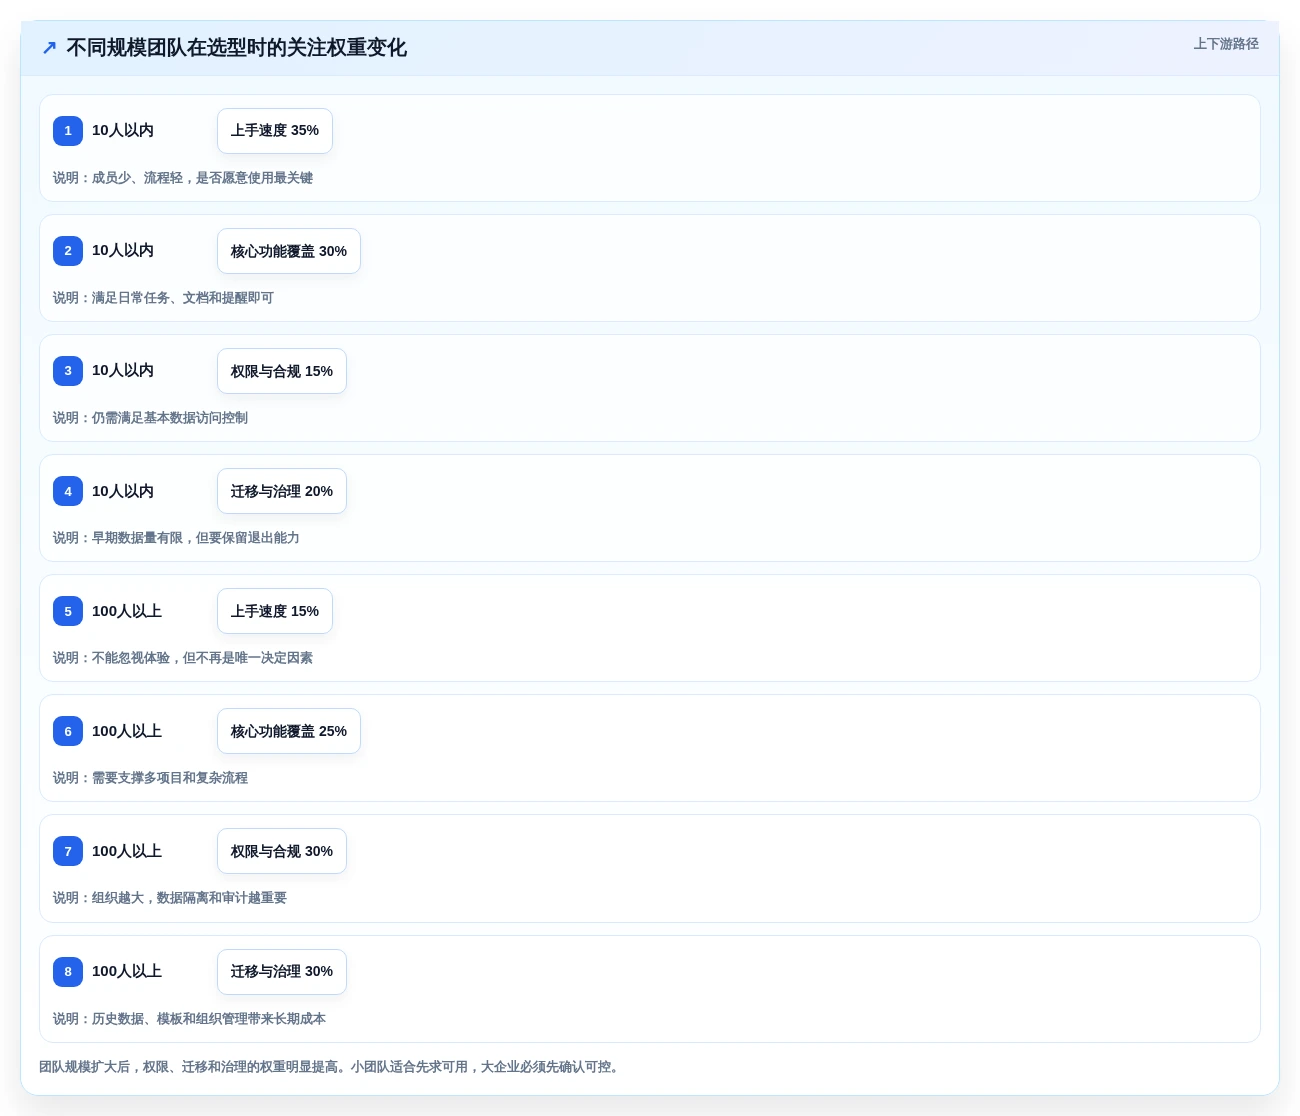Viewport: 1300px width, 1116px height.
Task: Click the note 历史数据、模板和组织管理带来长期成本
Action: [209, 1019]
